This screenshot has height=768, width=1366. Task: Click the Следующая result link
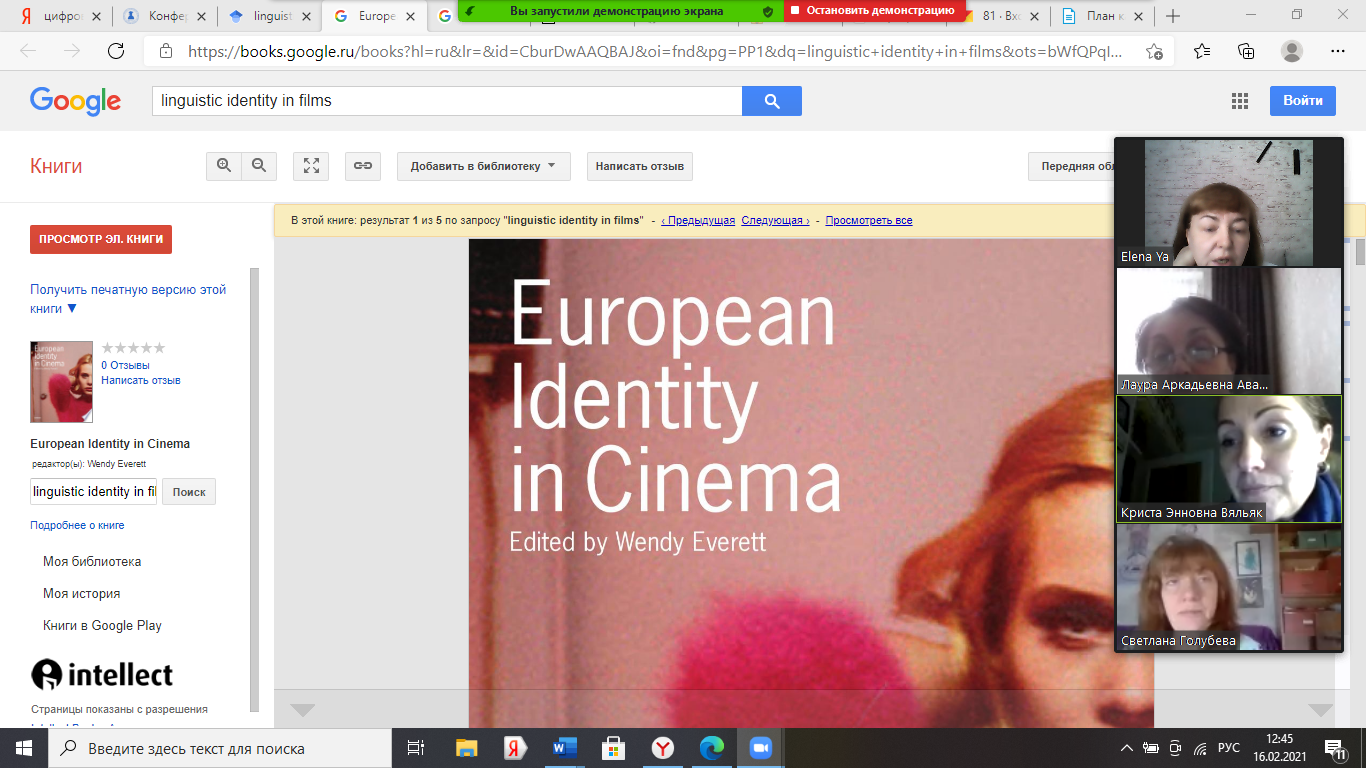click(775, 220)
